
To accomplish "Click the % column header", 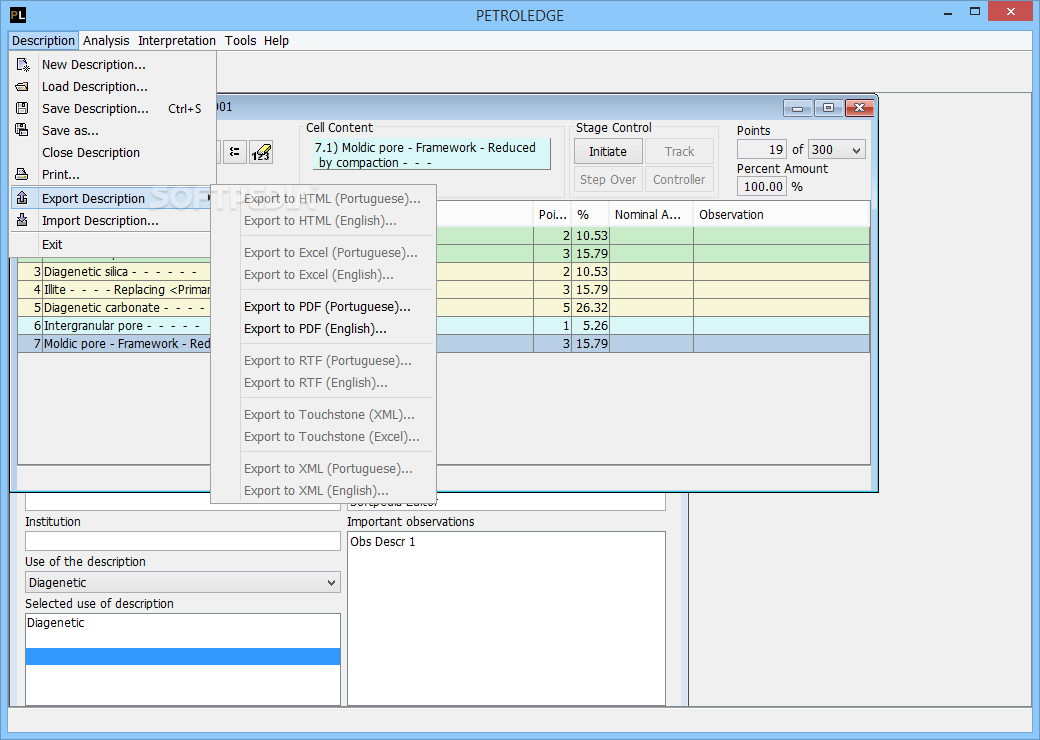I will (590, 214).
